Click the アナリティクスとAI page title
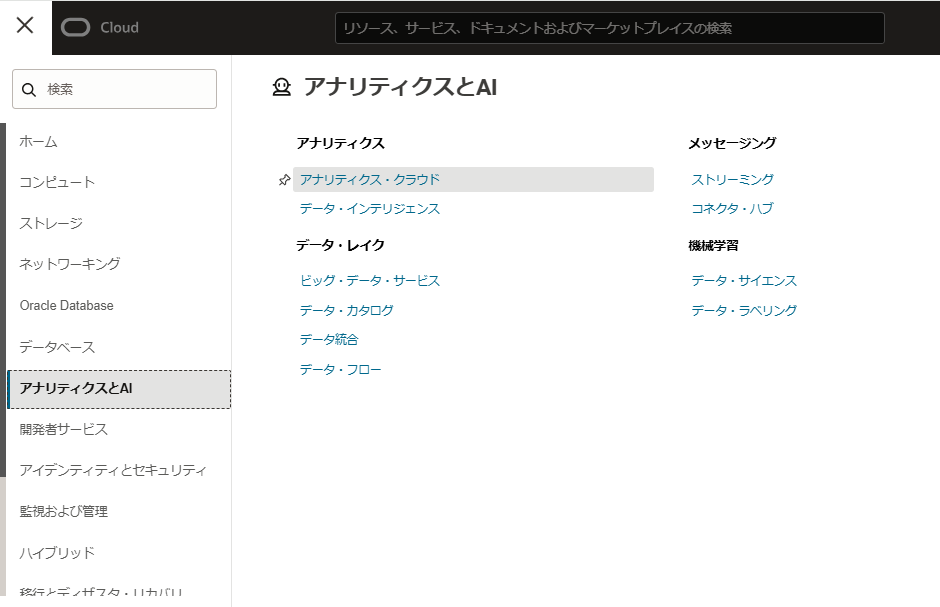This screenshot has height=607, width=940. point(400,87)
